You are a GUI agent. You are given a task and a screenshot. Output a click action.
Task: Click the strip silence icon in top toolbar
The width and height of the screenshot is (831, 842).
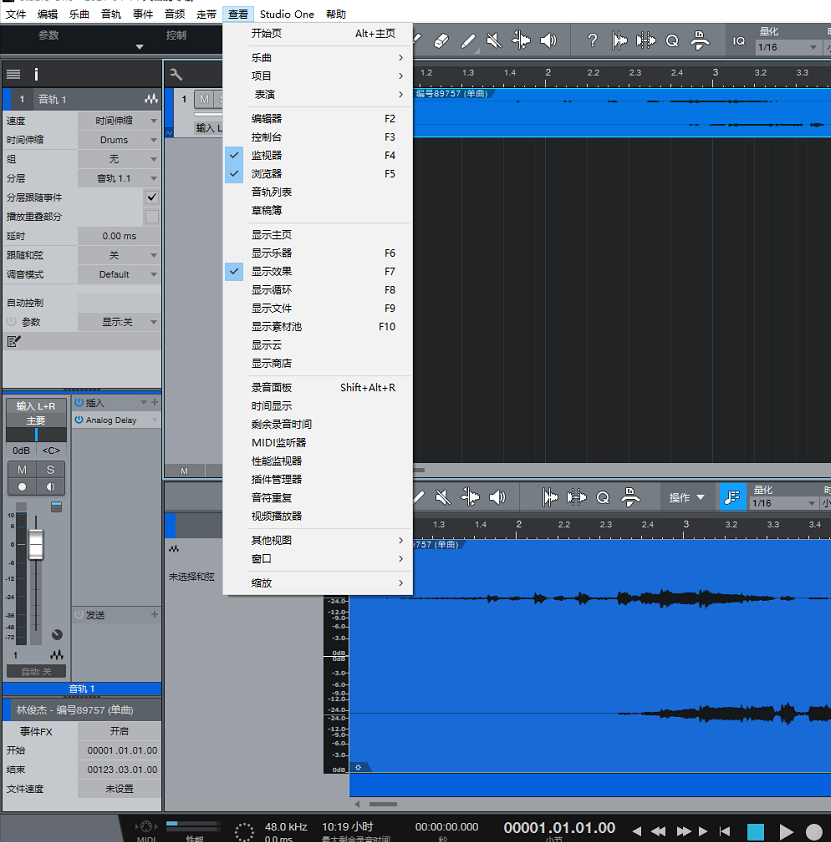(699, 41)
